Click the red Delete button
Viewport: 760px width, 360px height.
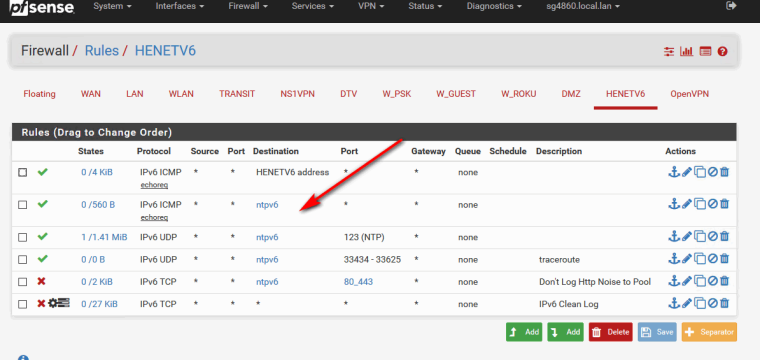(611, 332)
